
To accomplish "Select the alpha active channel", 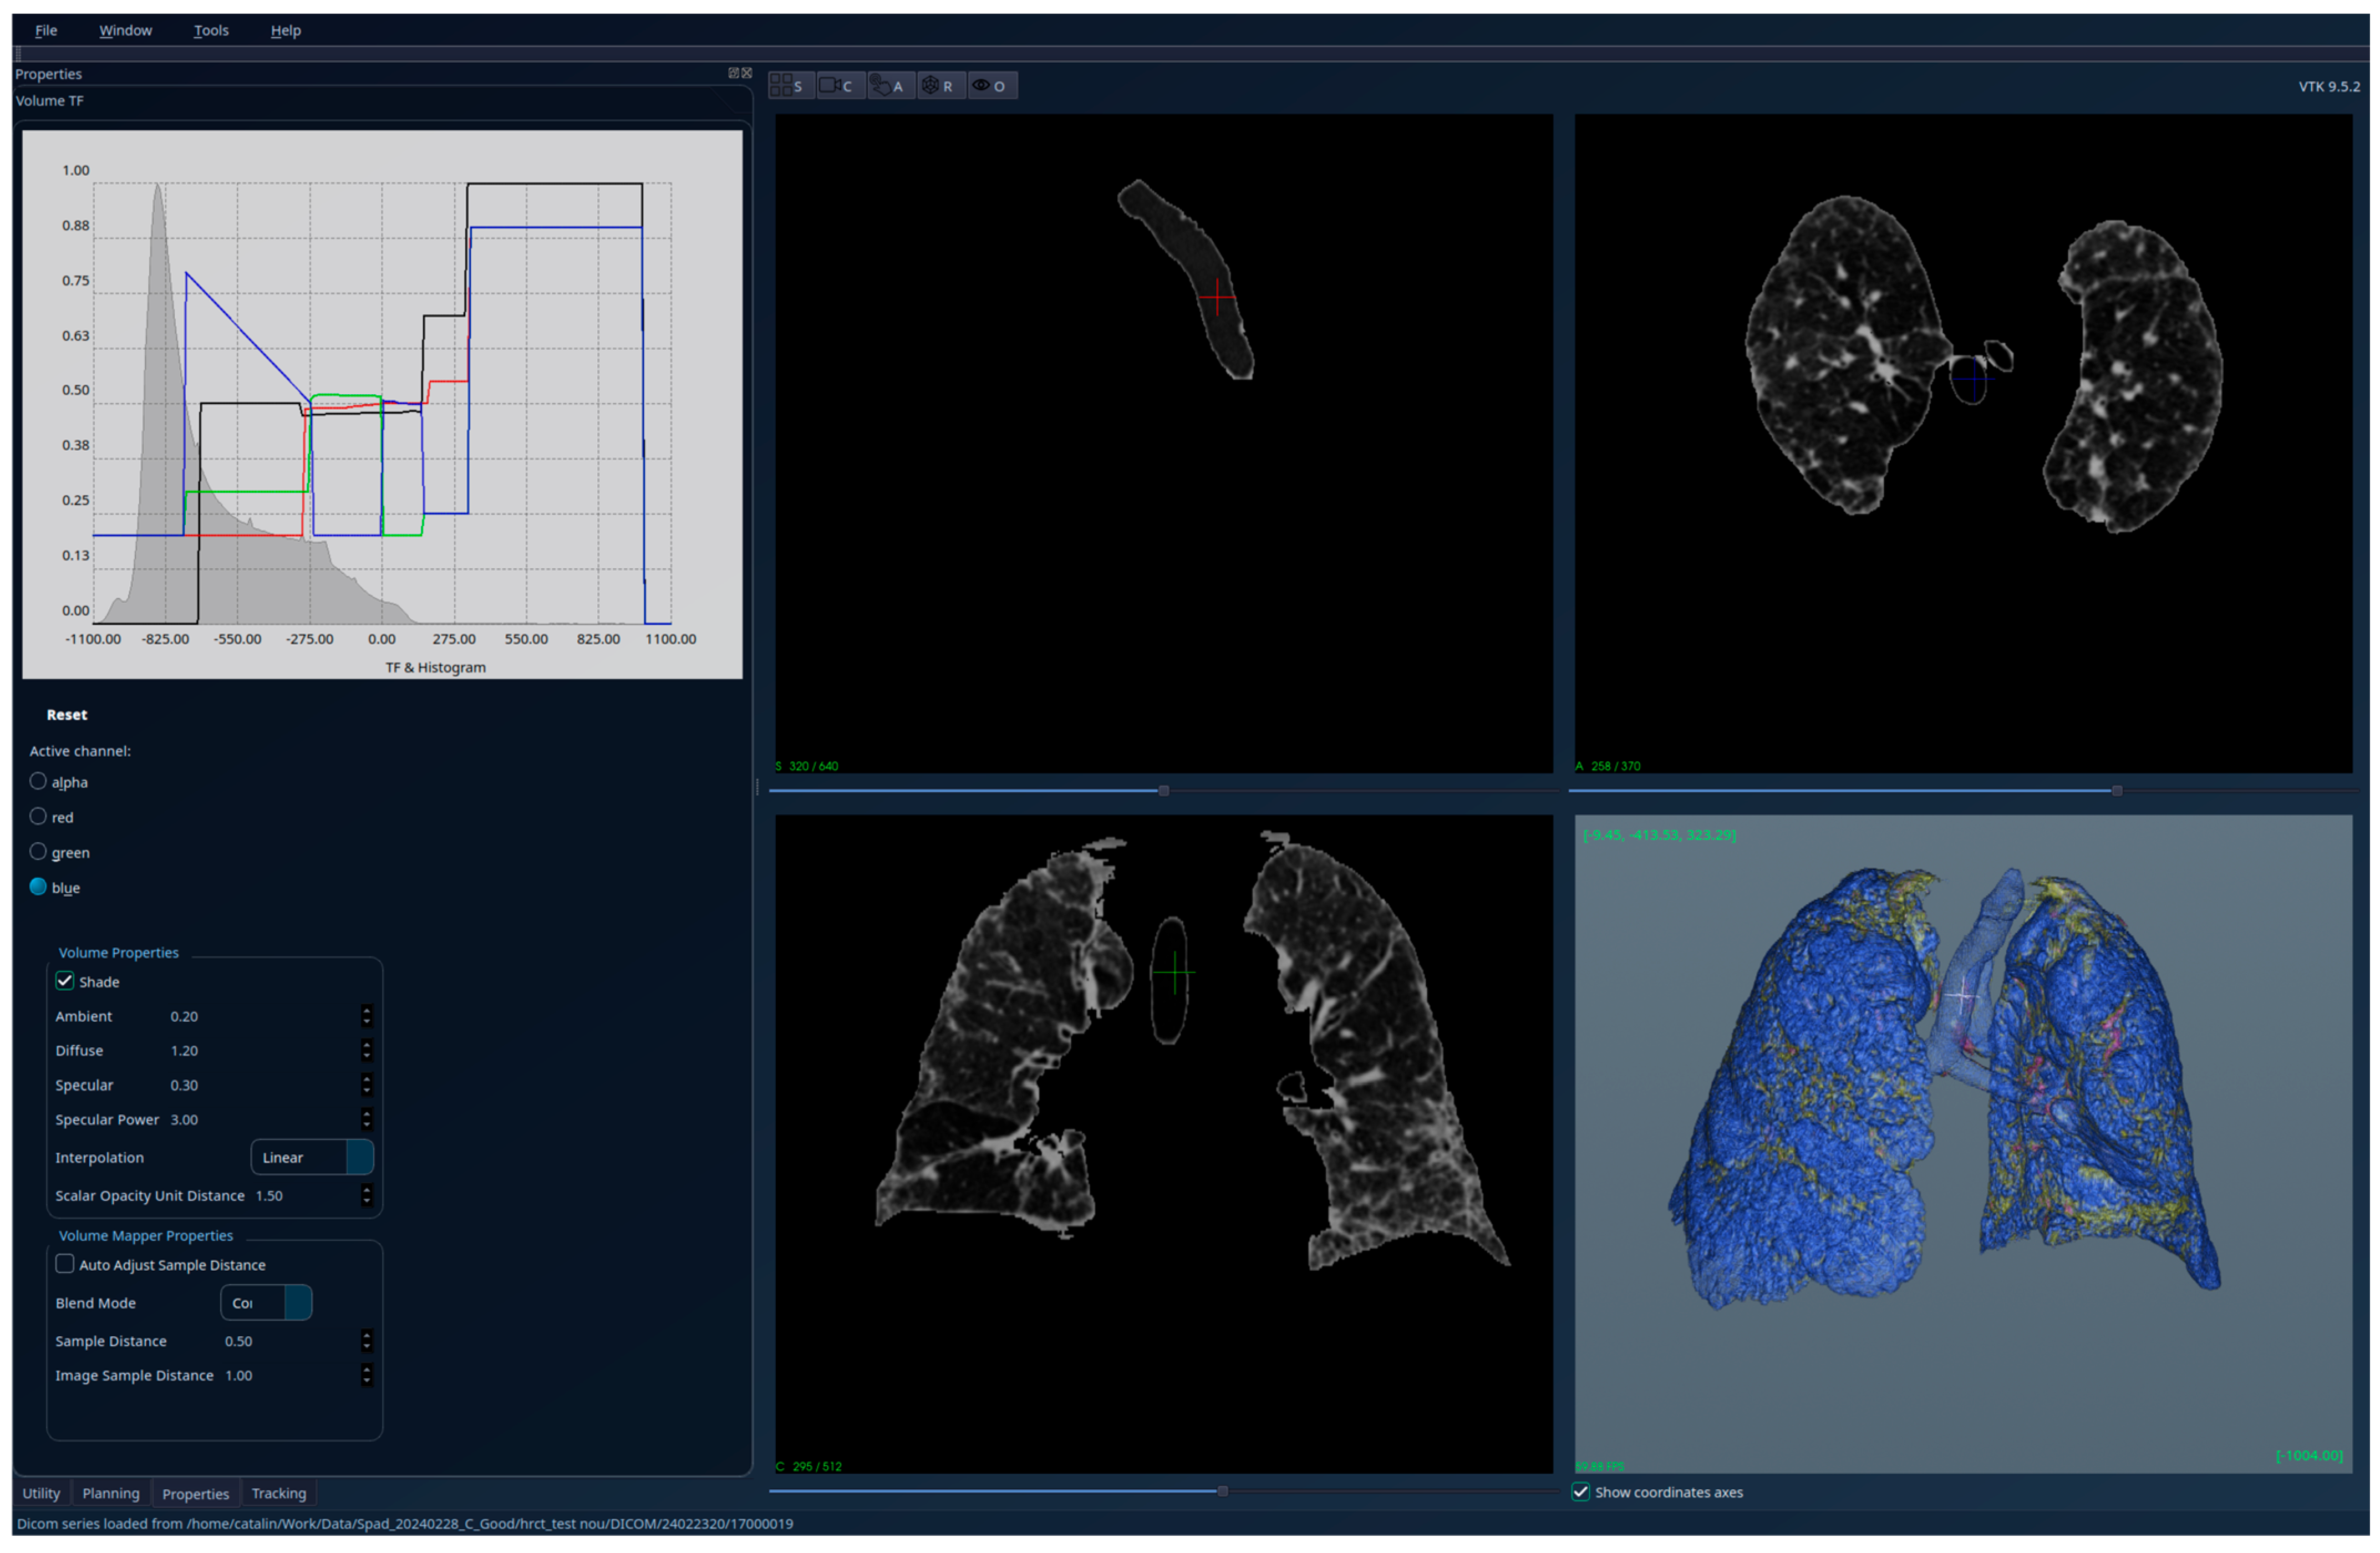I will [38, 781].
